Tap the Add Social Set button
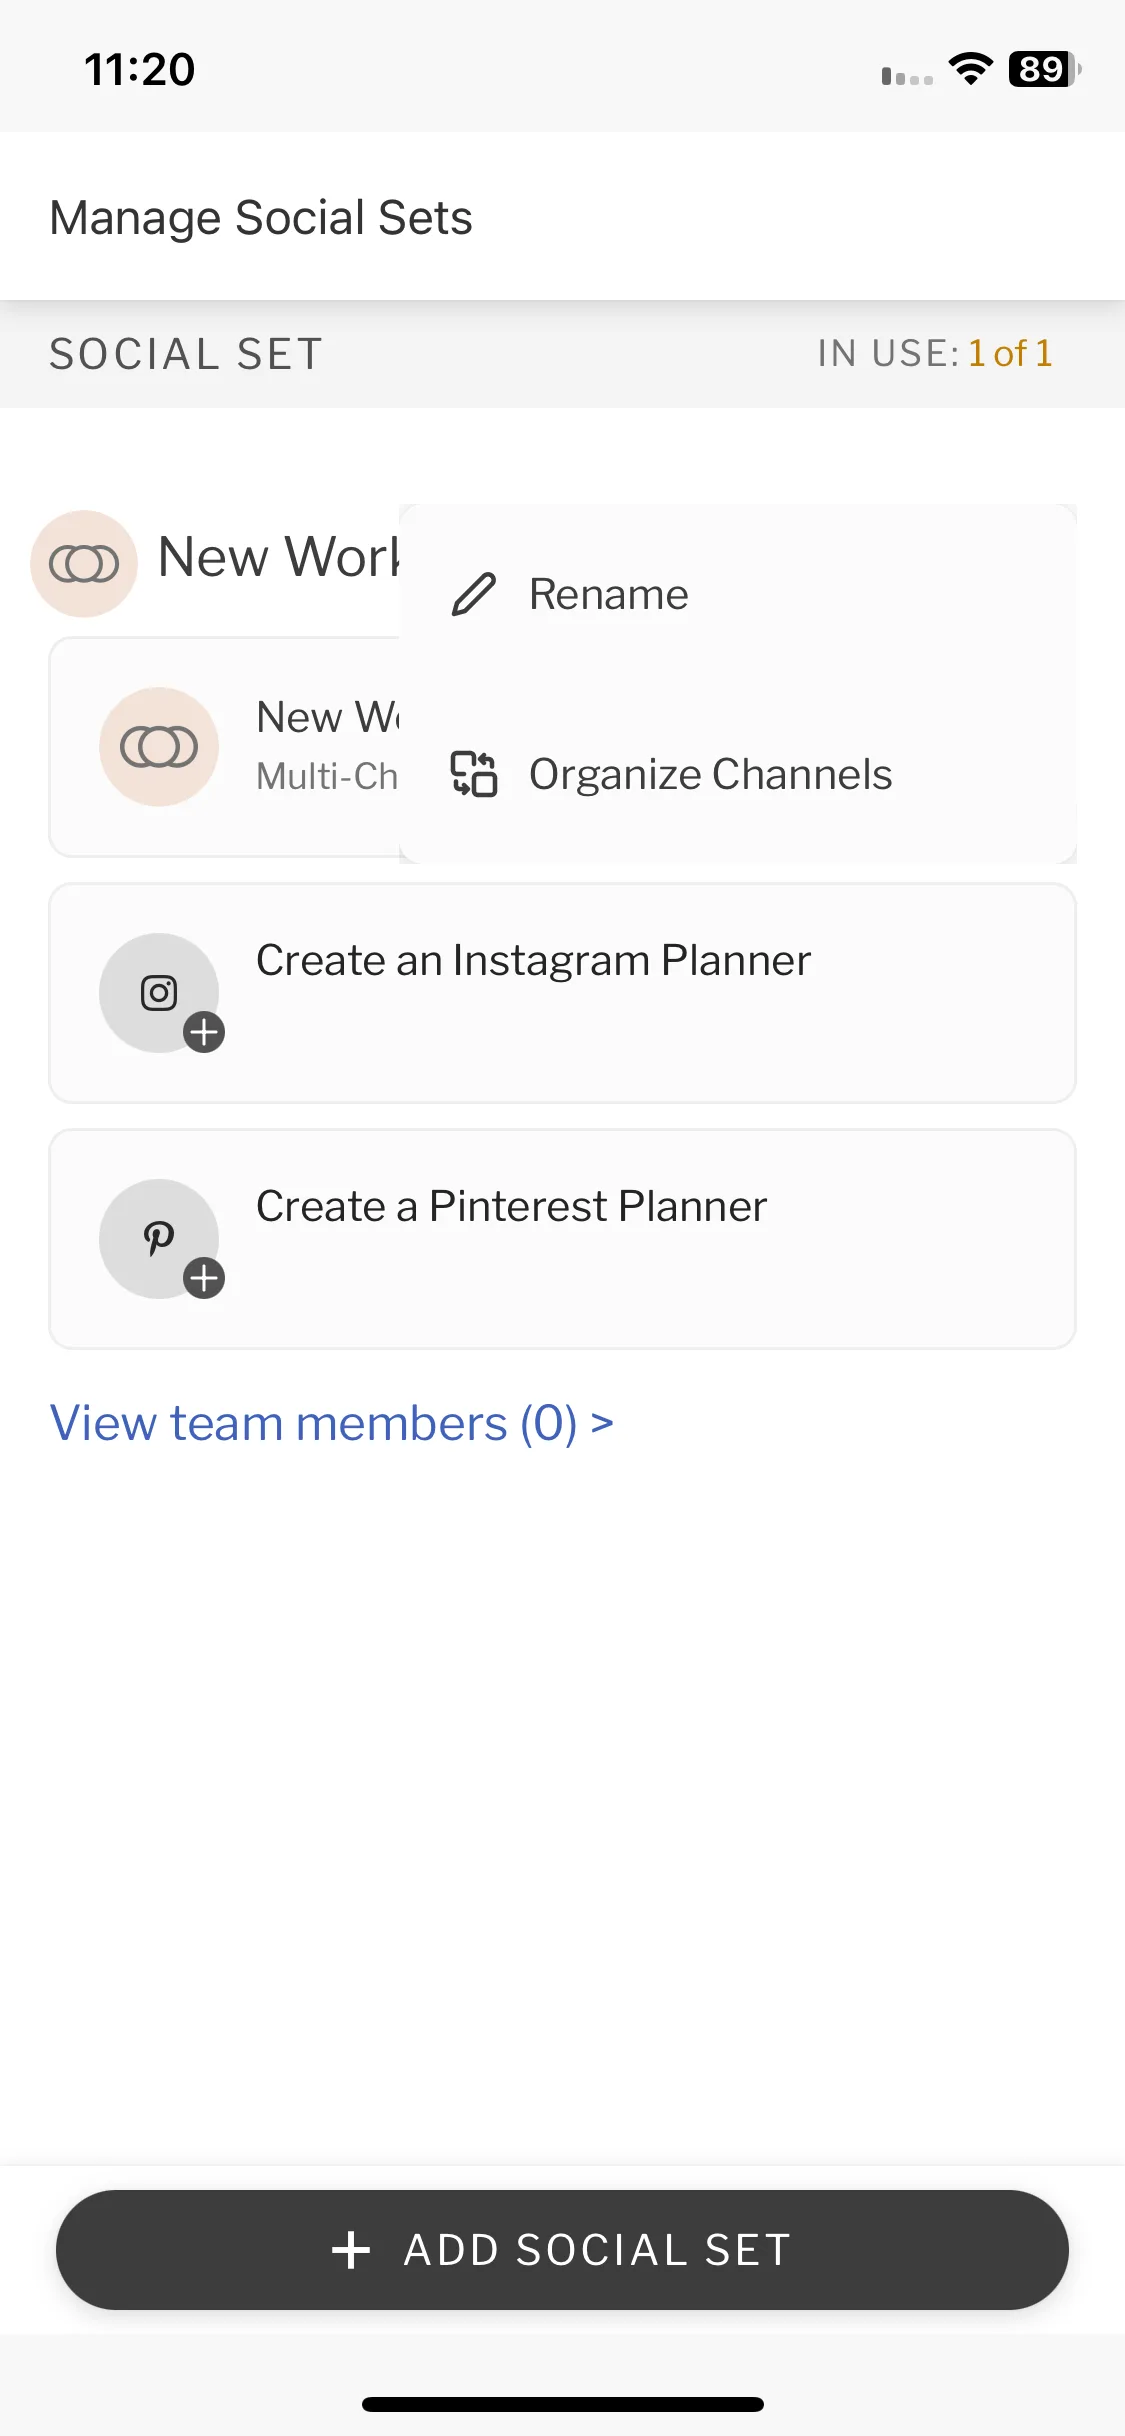 (x=562, y=2250)
